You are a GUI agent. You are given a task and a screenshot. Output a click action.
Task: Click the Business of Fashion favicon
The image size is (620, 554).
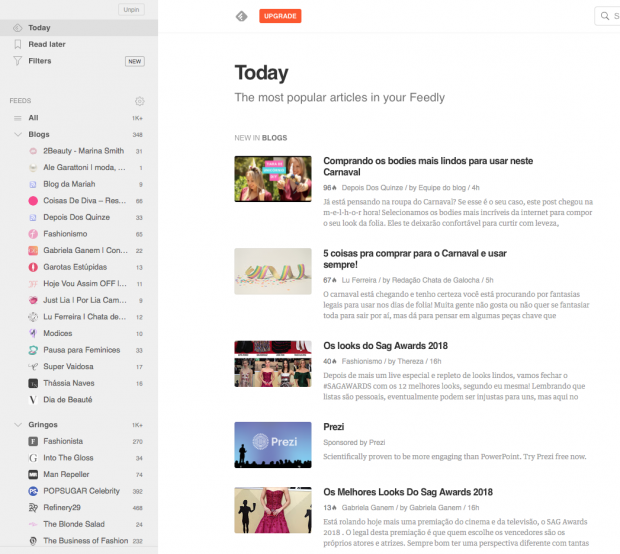[33, 541]
